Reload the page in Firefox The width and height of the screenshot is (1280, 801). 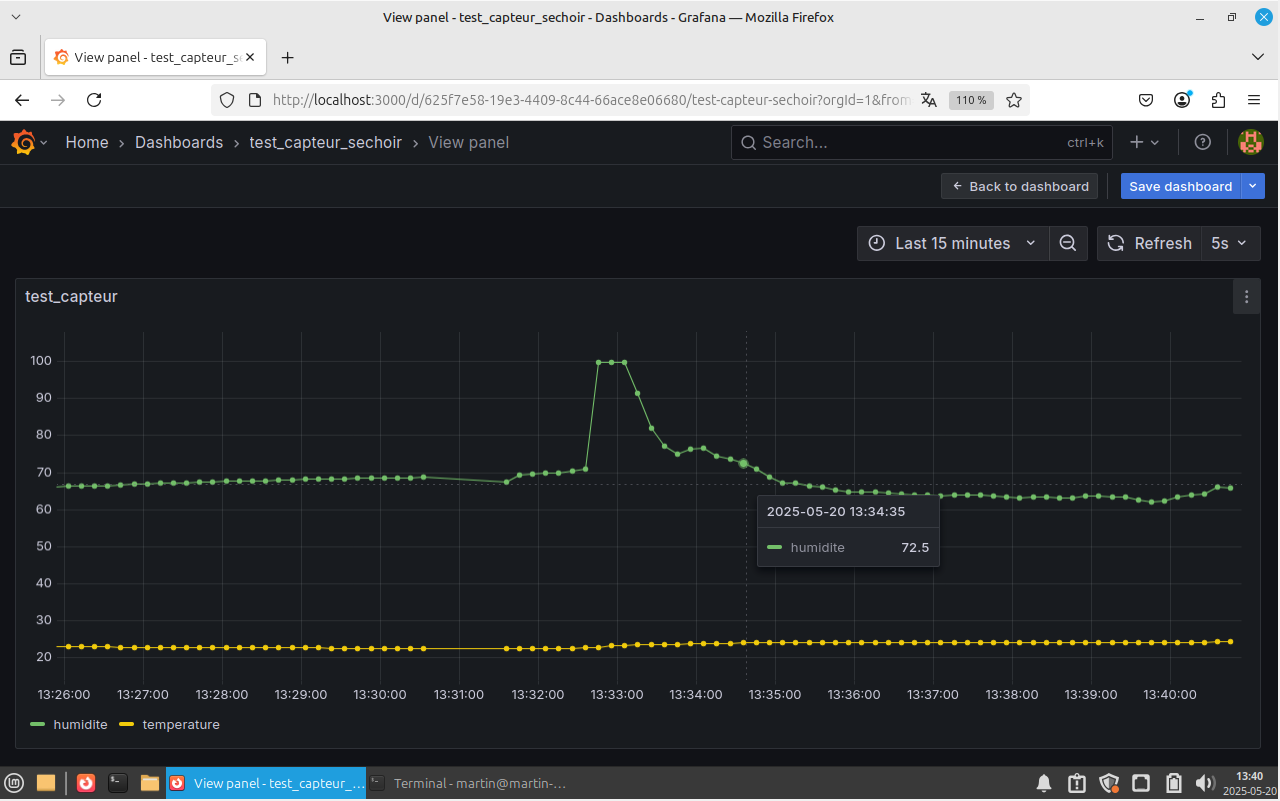tap(94, 100)
